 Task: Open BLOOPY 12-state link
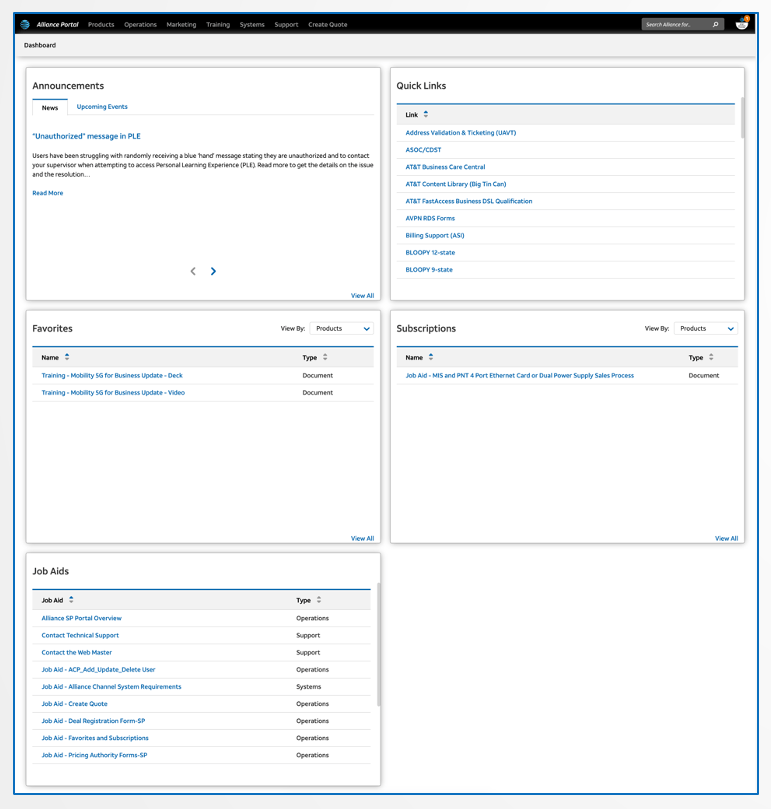click(x=430, y=252)
